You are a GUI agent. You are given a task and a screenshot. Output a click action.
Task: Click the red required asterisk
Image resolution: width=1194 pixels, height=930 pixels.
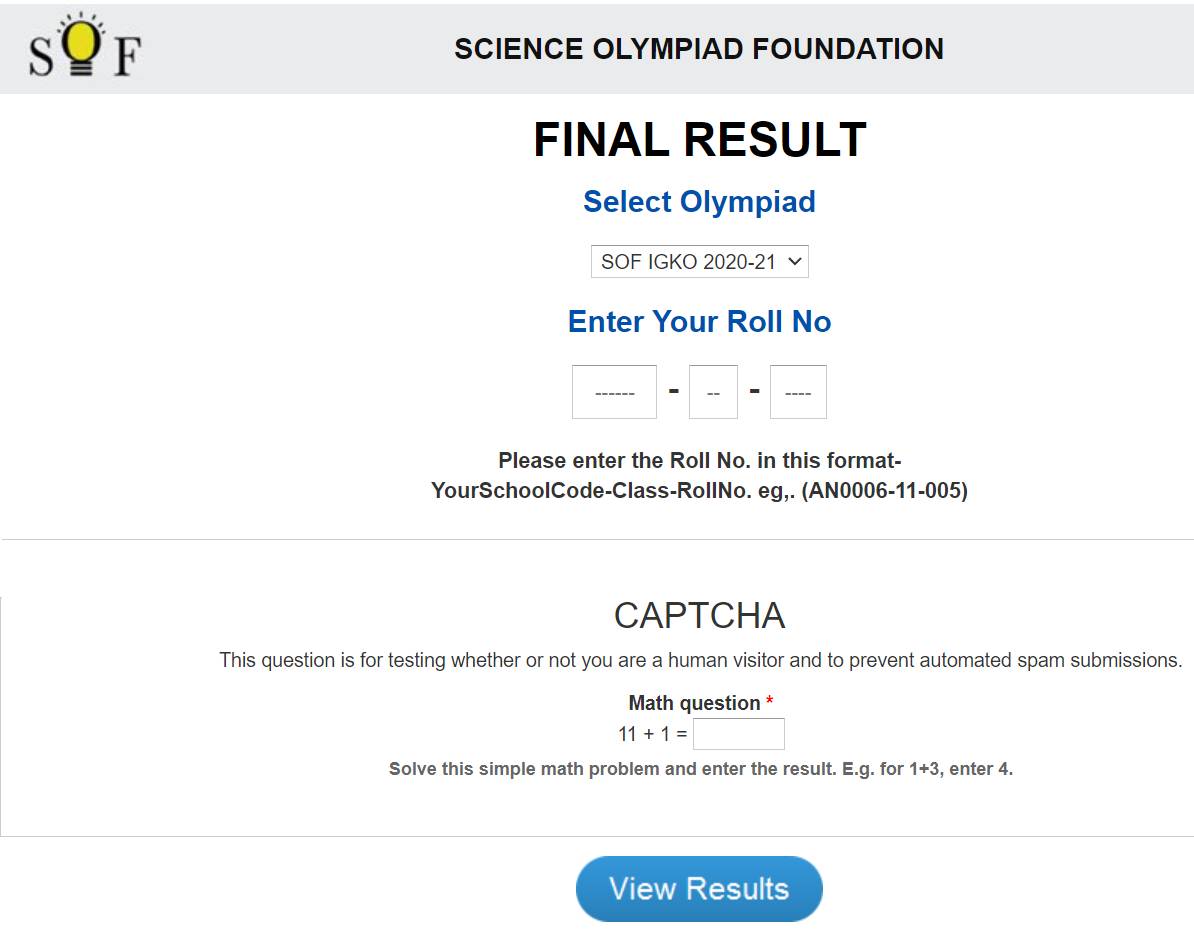(x=769, y=700)
